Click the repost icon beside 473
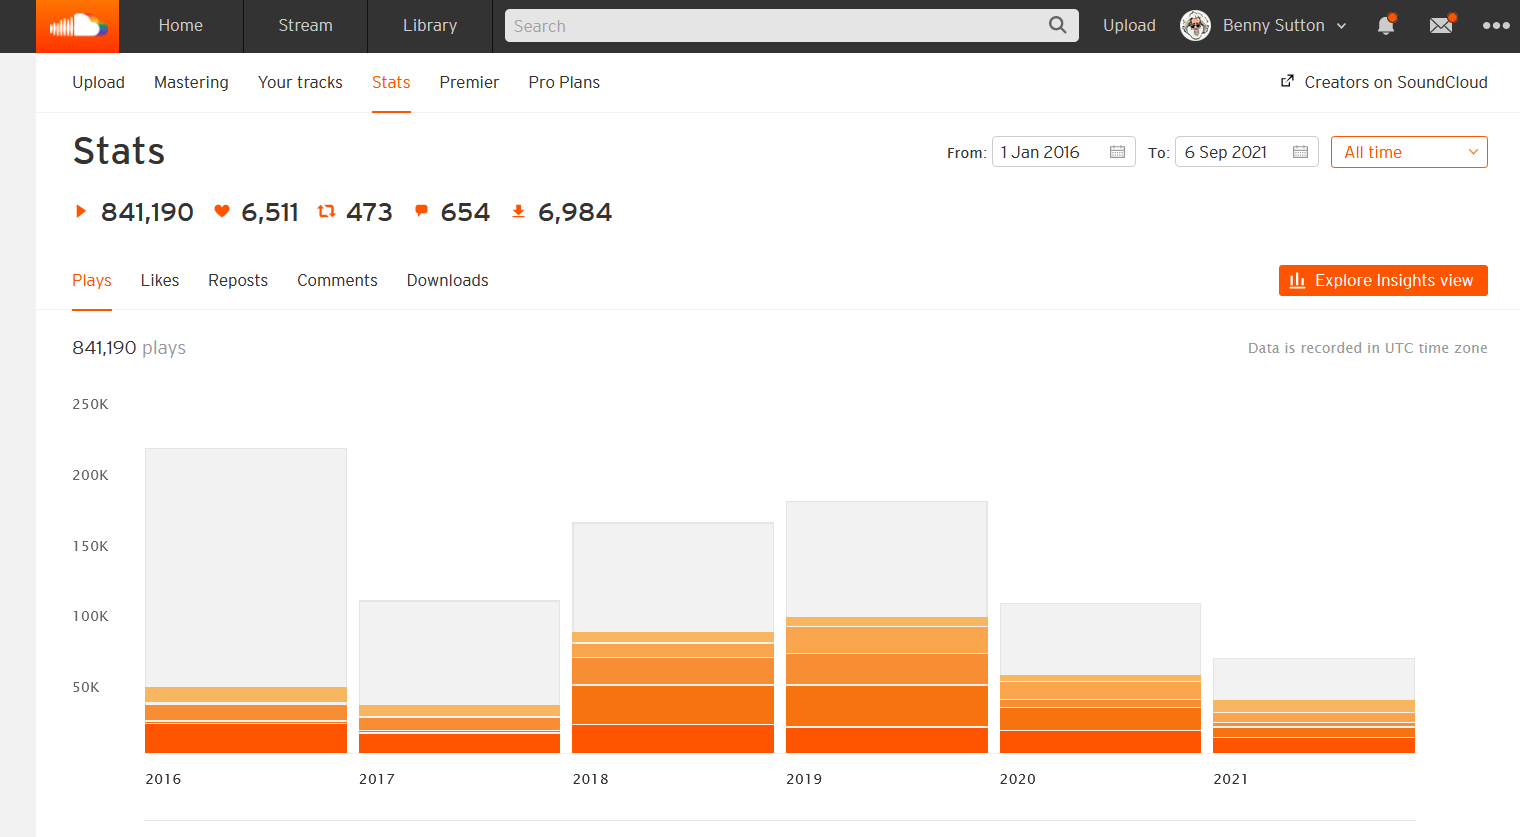The height and width of the screenshot is (837, 1520). 326,211
